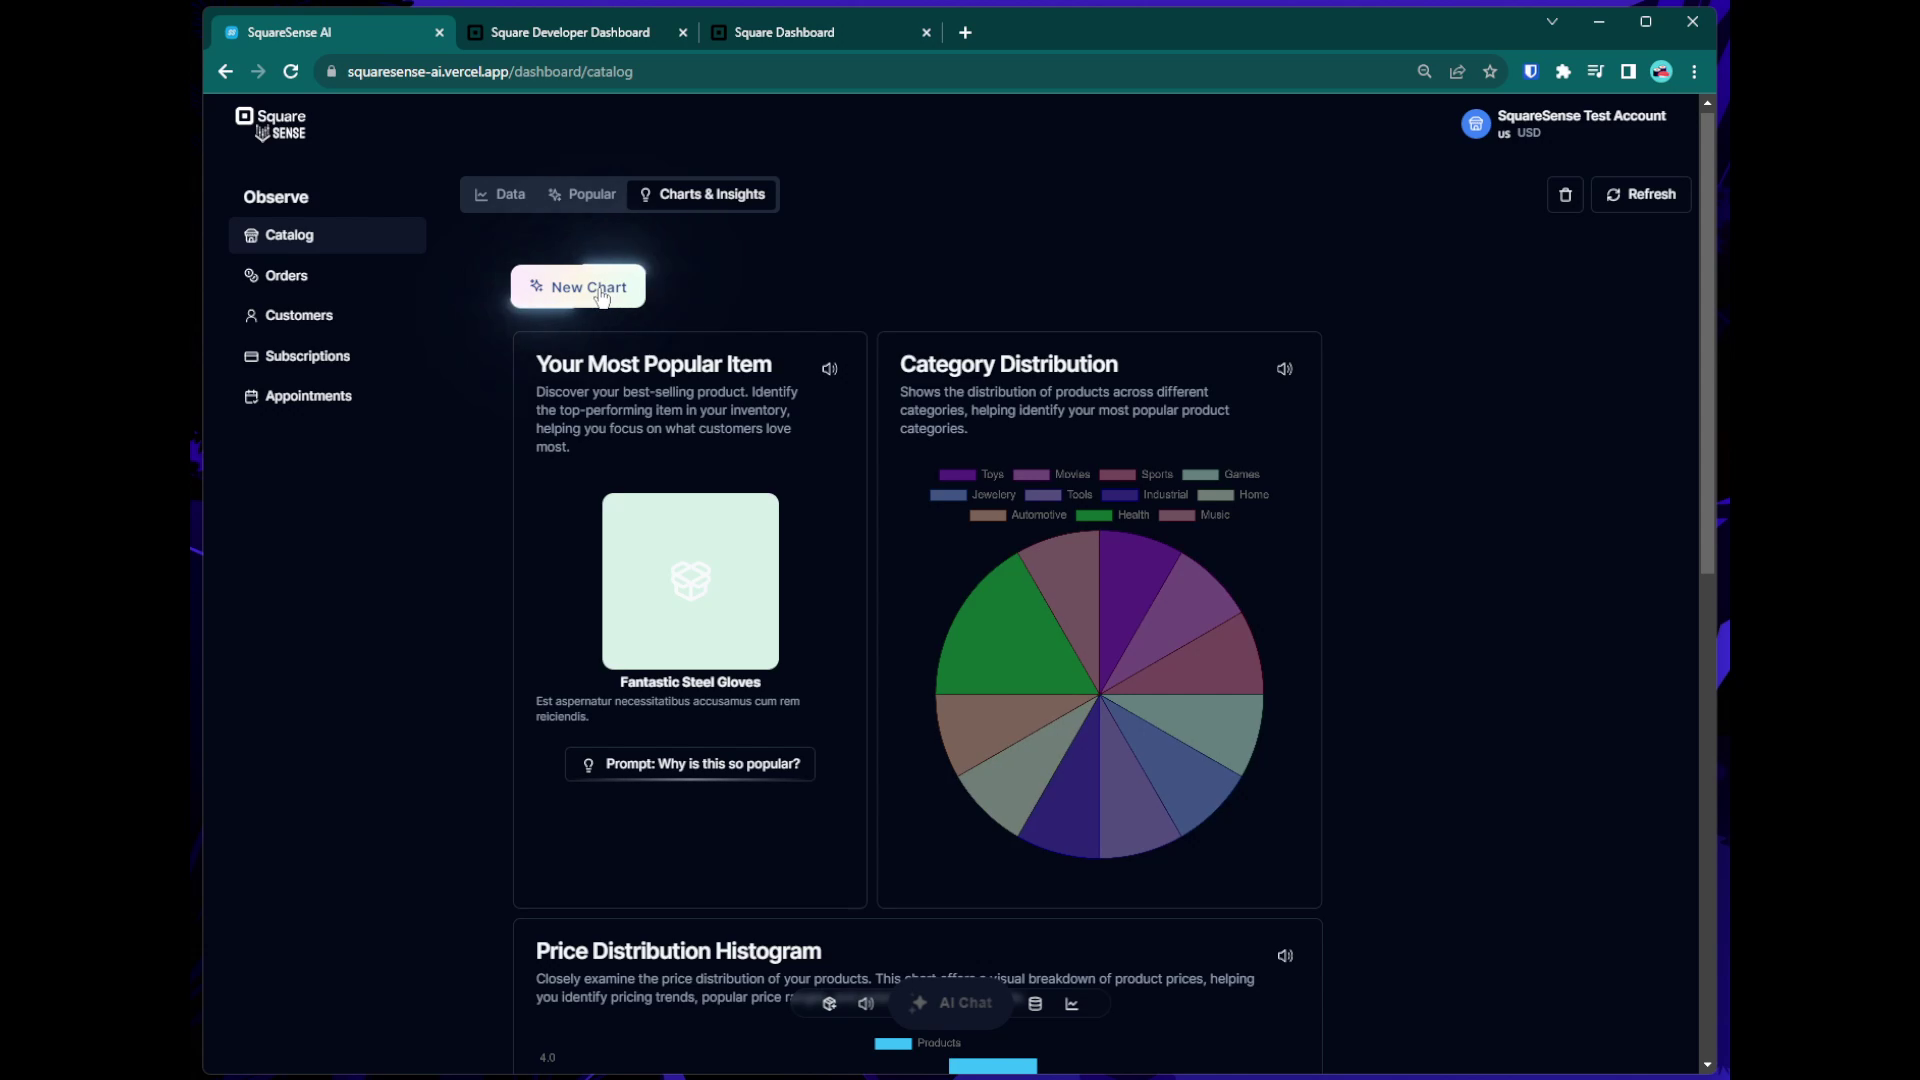Image resolution: width=1920 pixels, height=1080 pixels.
Task: Toggle Toys category in pie legend
Action: (971, 475)
